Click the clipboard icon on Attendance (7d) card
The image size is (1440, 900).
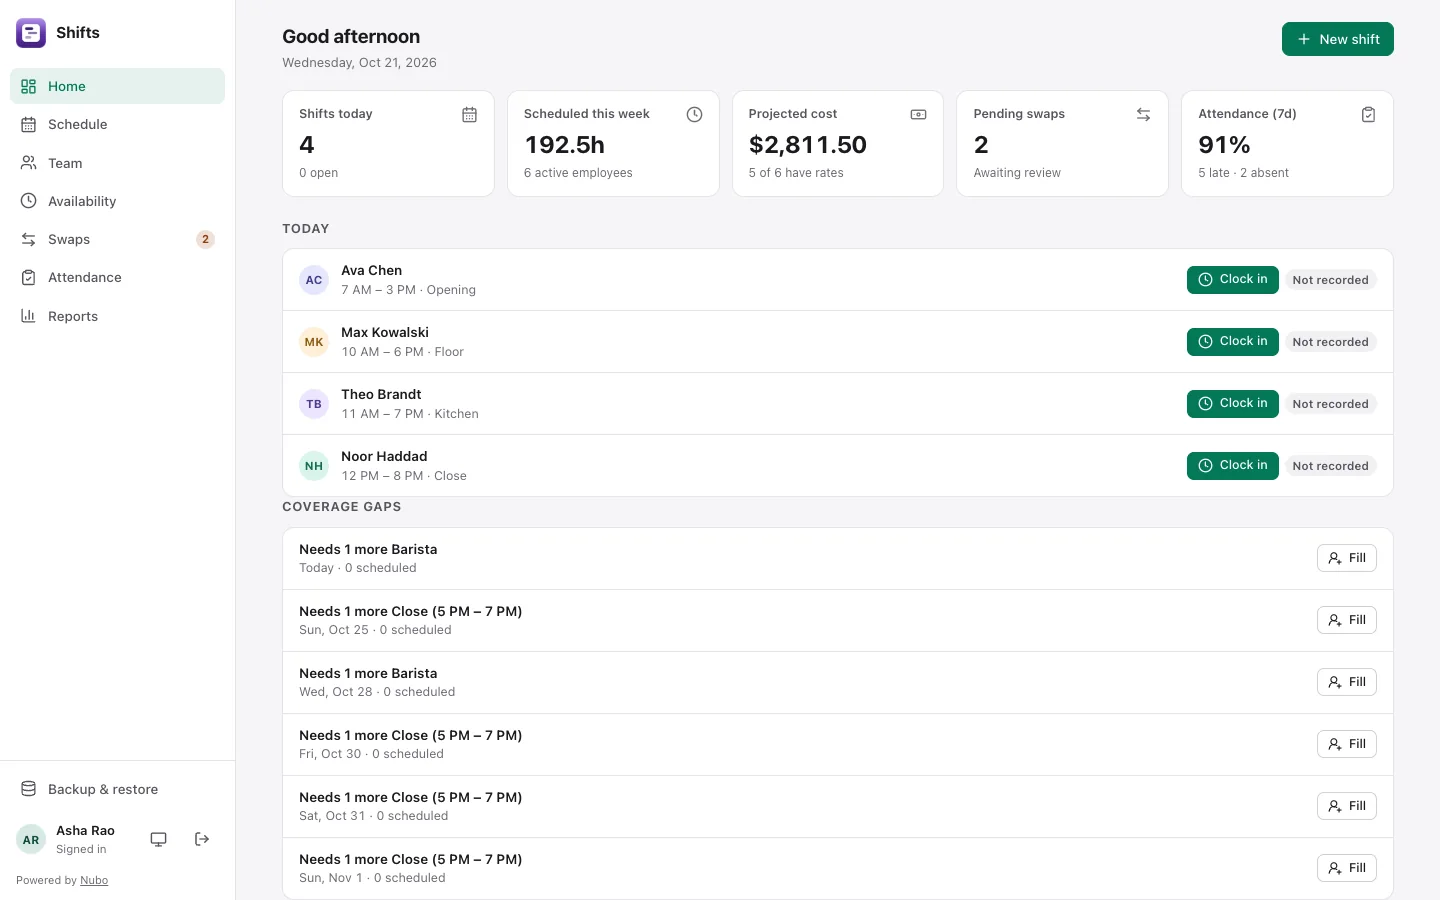point(1368,115)
